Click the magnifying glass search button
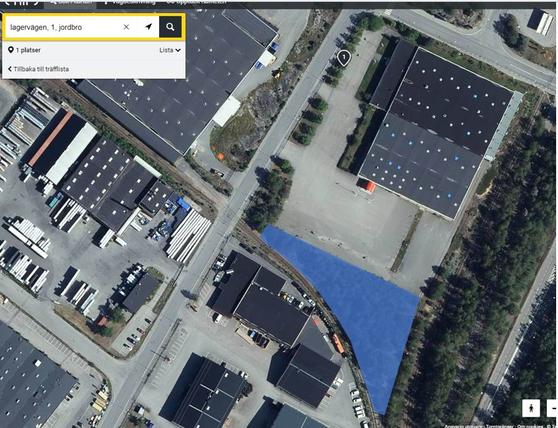The height and width of the screenshot is (428, 558). coord(170,27)
